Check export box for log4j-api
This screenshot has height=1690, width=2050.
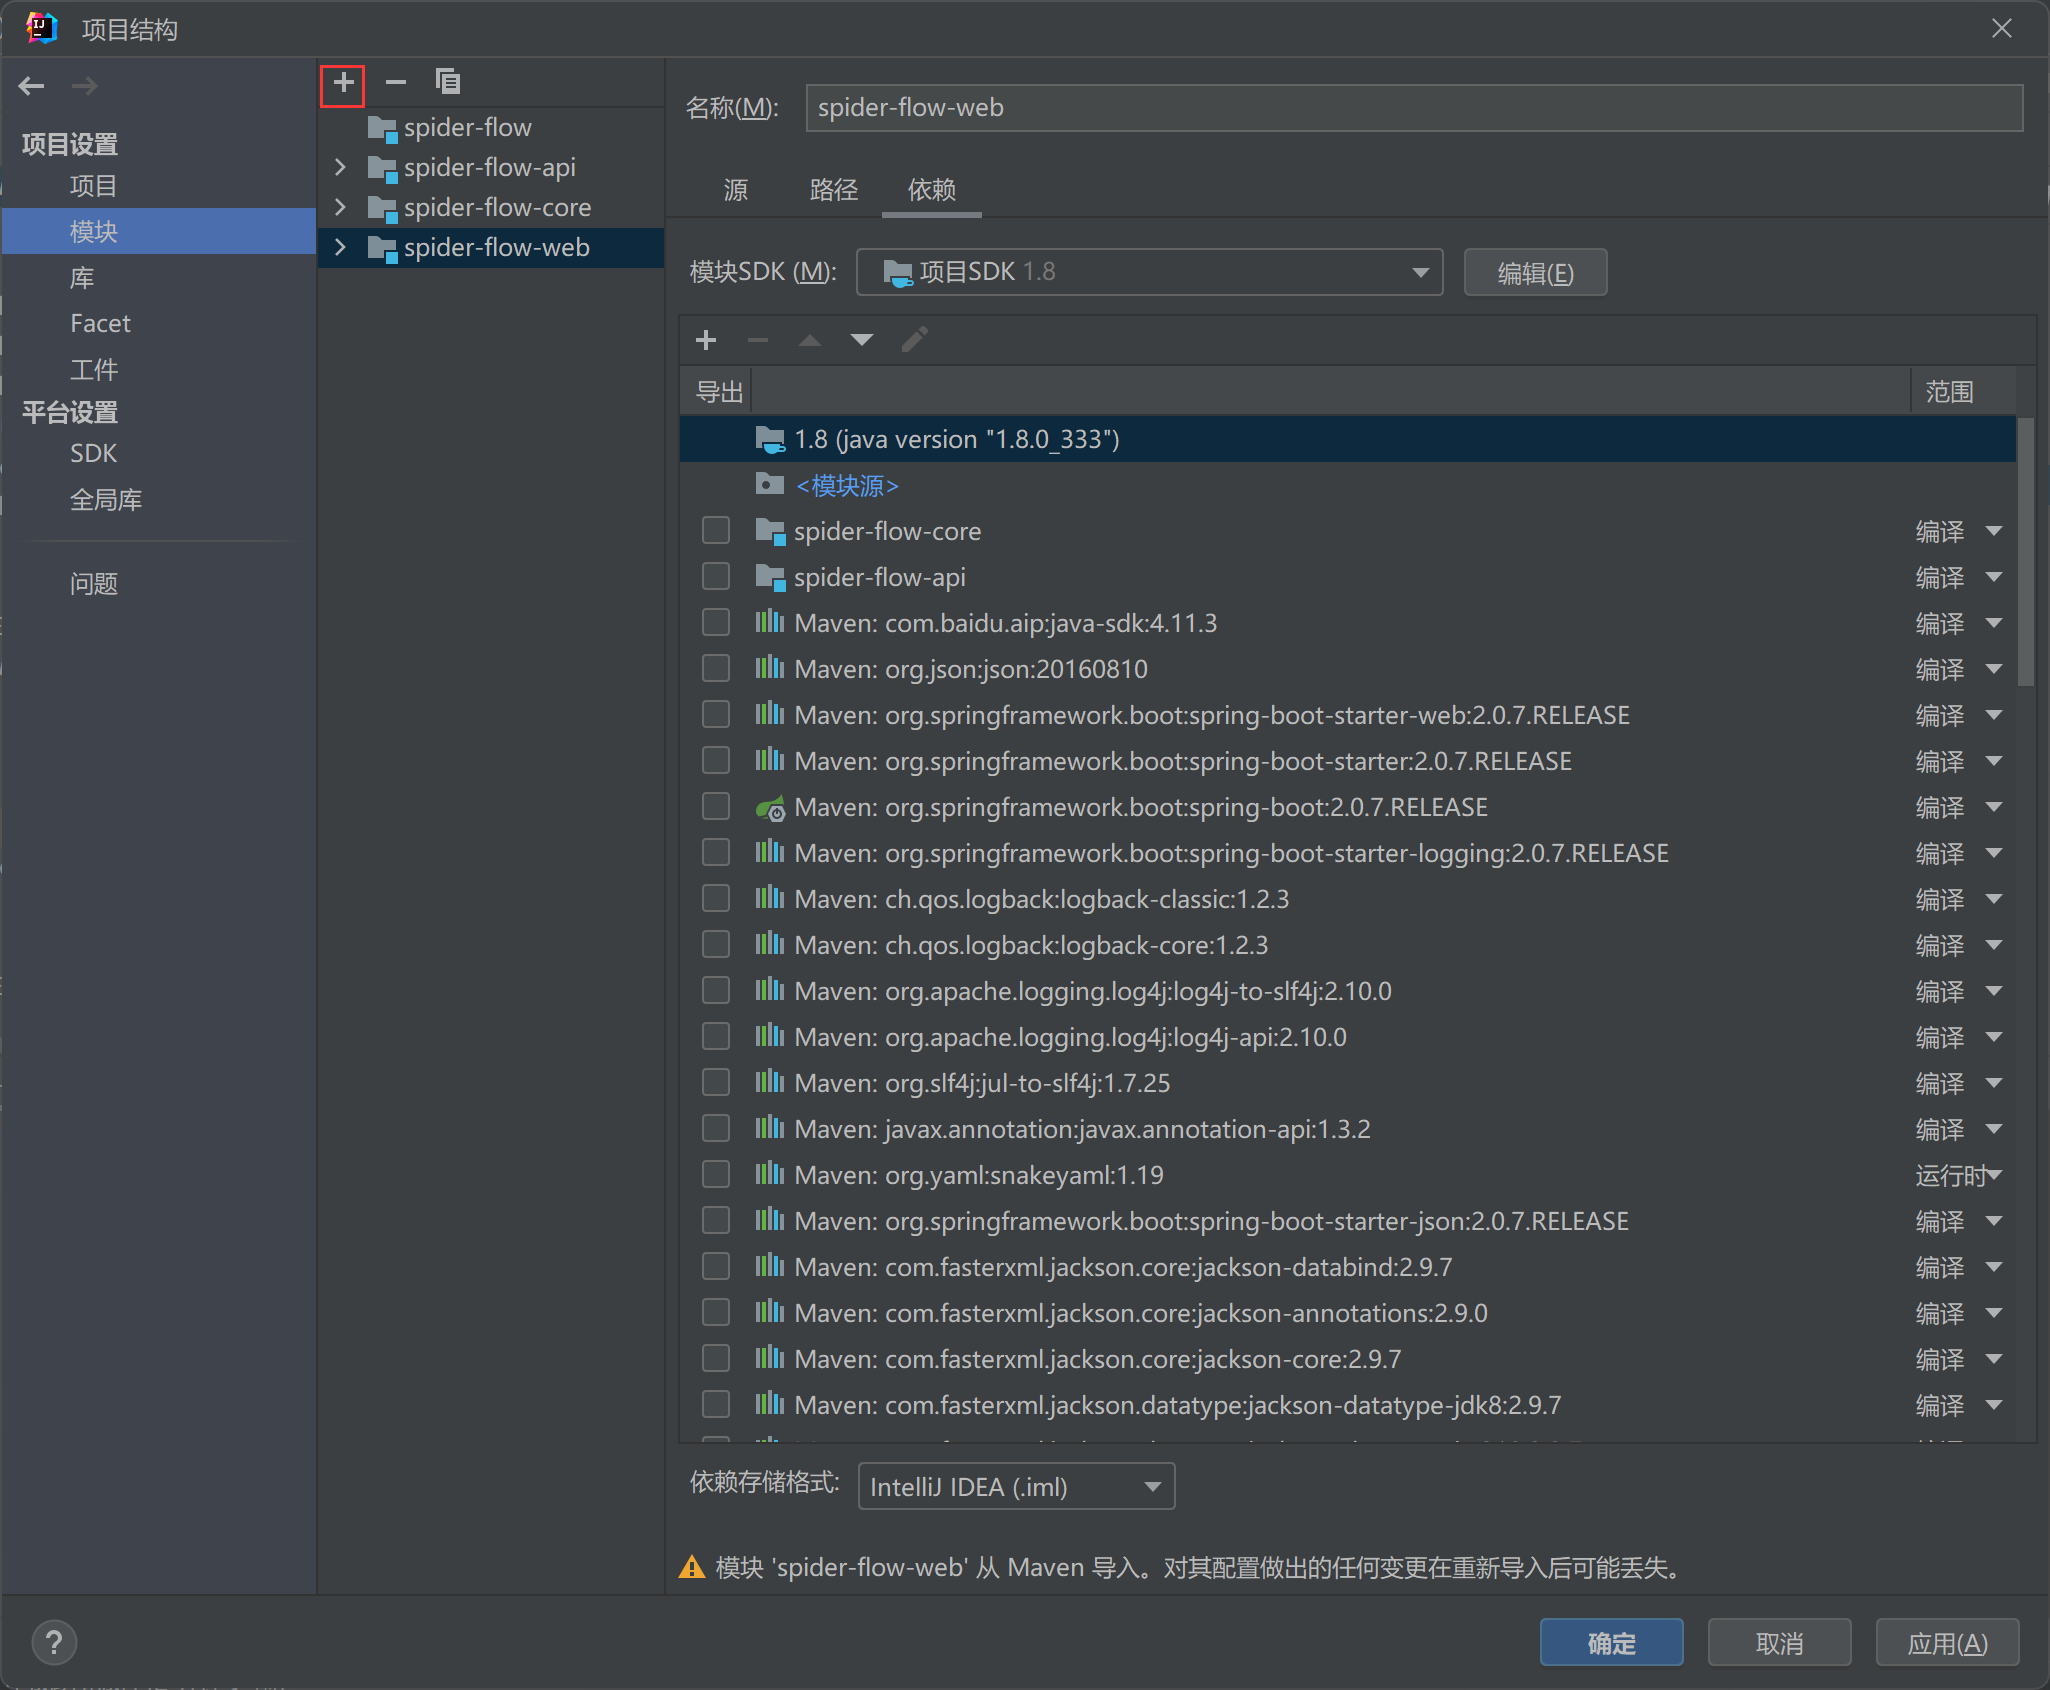716,1036
